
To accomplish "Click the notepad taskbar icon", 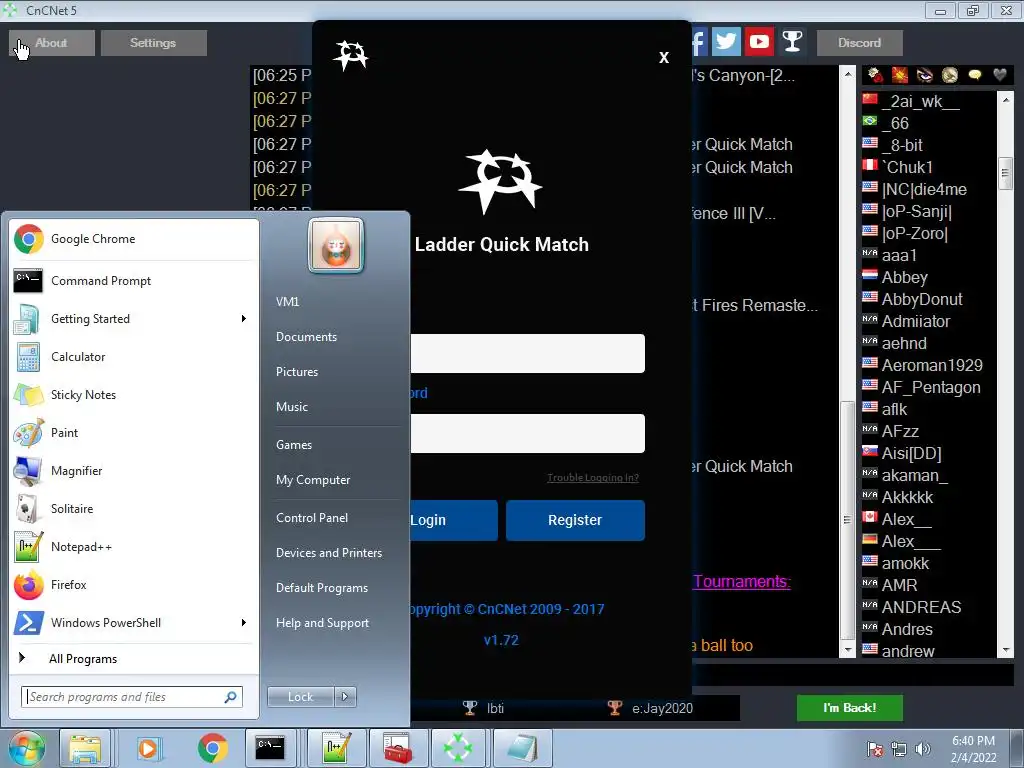I will [x=520, y=748].
